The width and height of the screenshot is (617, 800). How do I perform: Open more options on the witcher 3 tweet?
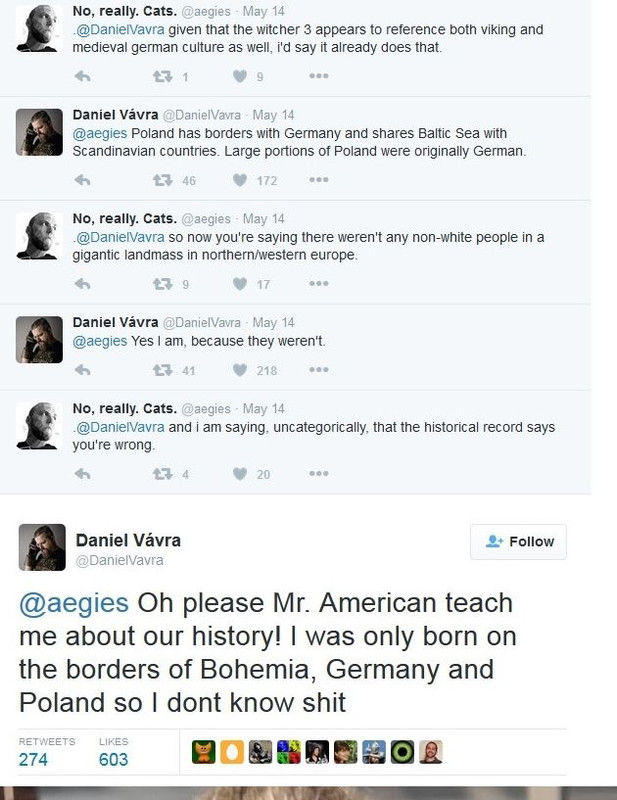pyautogui.click(x=318, y=76)
